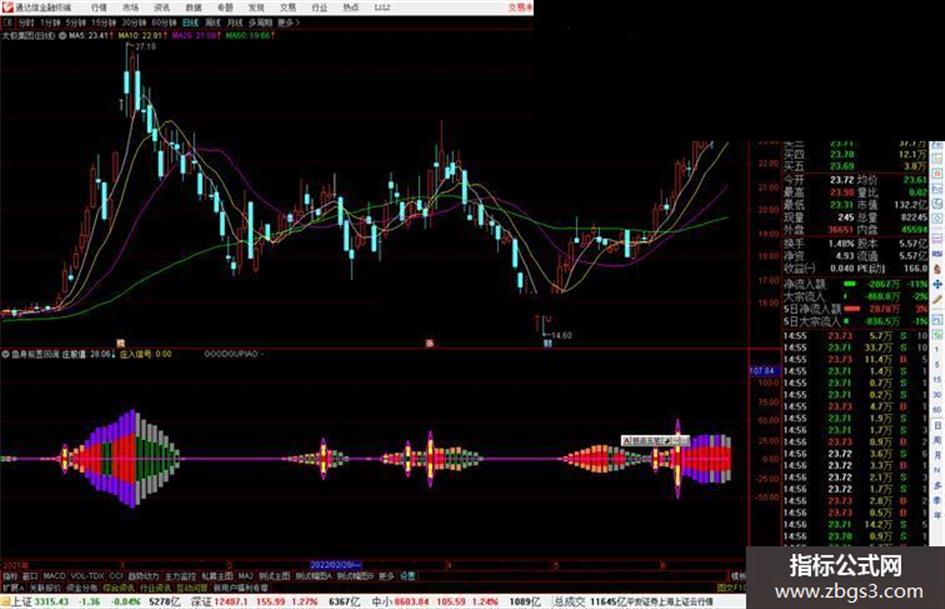The width and height of the screenshot is (945, 609).
Task: Open the 关联报价 tab
Action: (45, 587)
